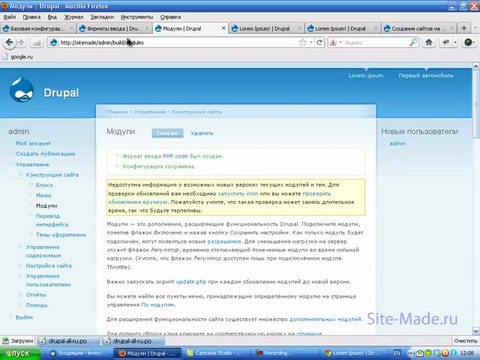This screenshot has height=360, width=480.
Task: Open Перевод интерфейса in the sidebar
Action: tap(52, 220)
